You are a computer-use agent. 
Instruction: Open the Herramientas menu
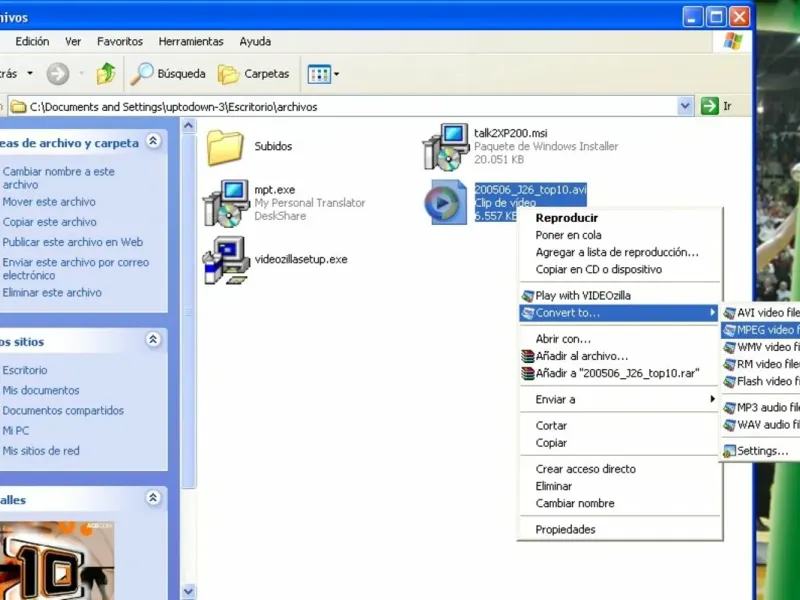pos(191,42)
